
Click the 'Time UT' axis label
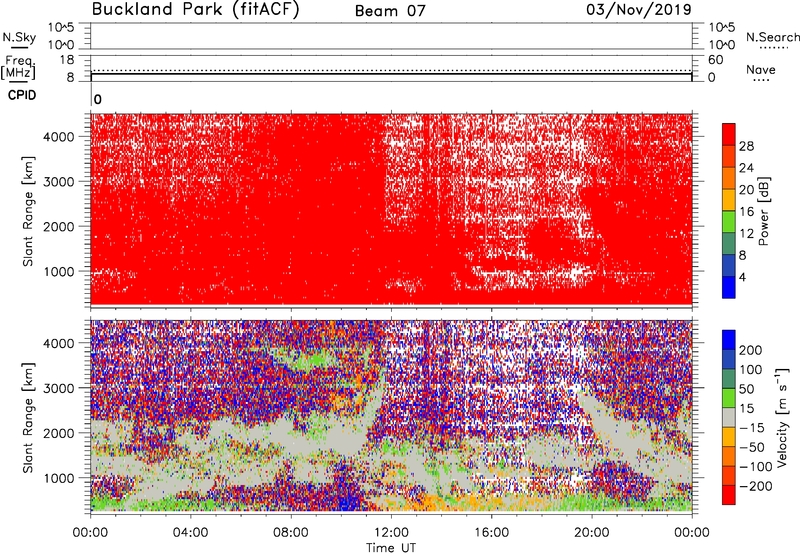[391, 548]
